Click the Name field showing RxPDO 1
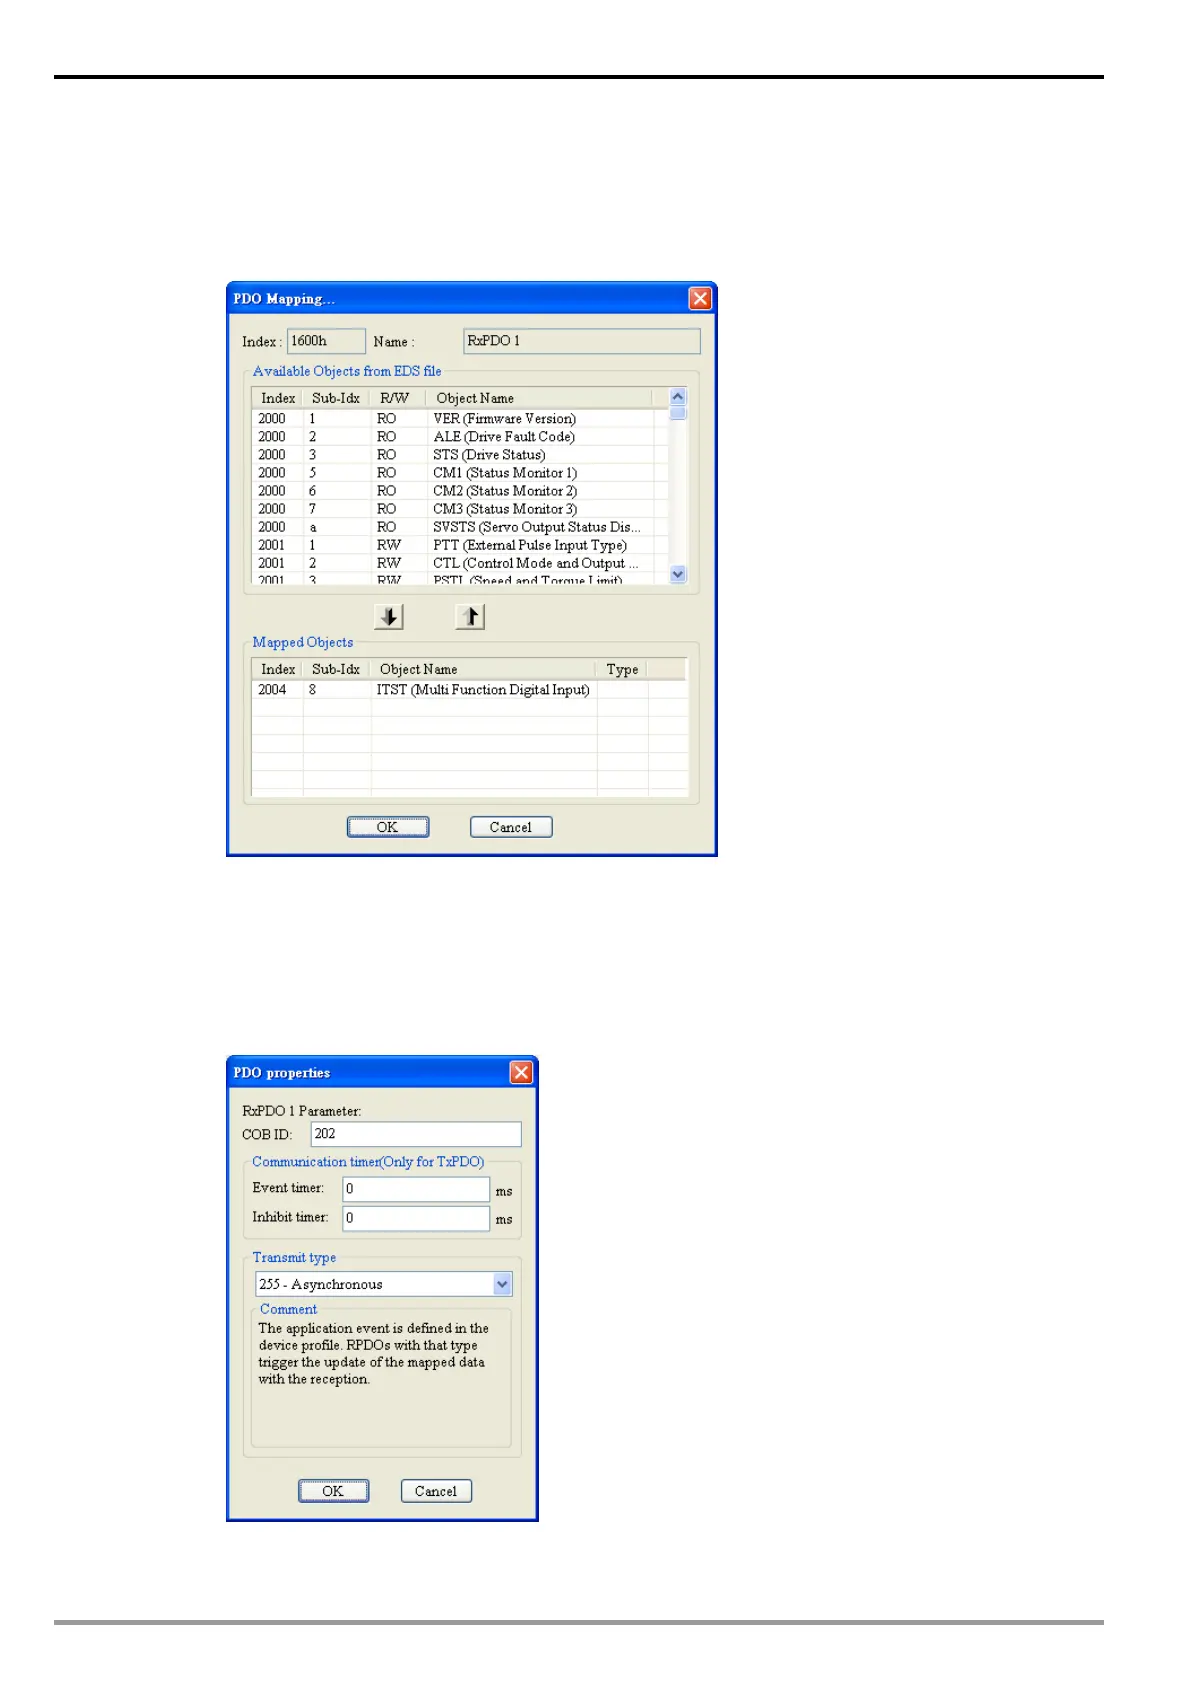Screen dimensions: 1190x1684 click(582, 341)
